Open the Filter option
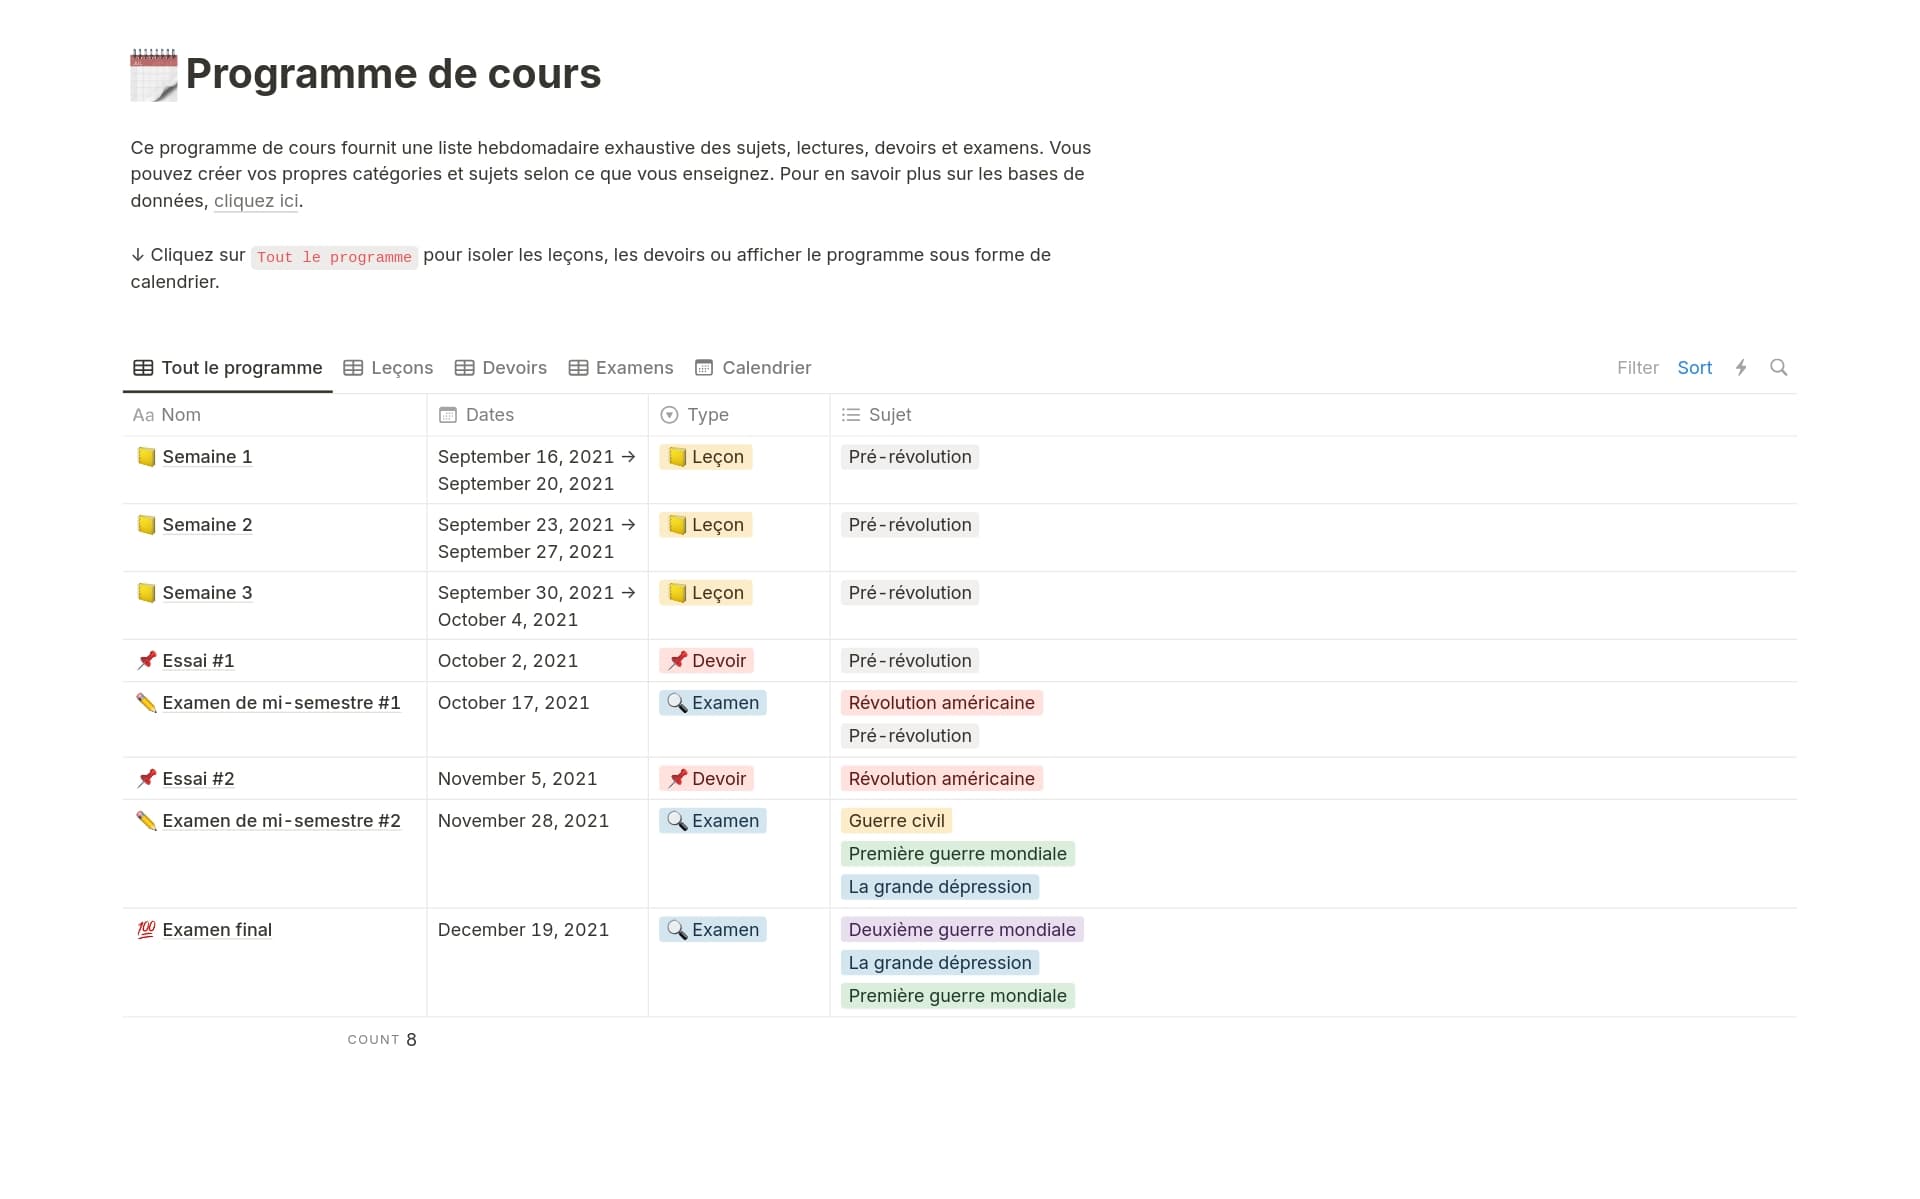The height and width of the screenshot is (1199, 1920). click(x=1637, y=368)
